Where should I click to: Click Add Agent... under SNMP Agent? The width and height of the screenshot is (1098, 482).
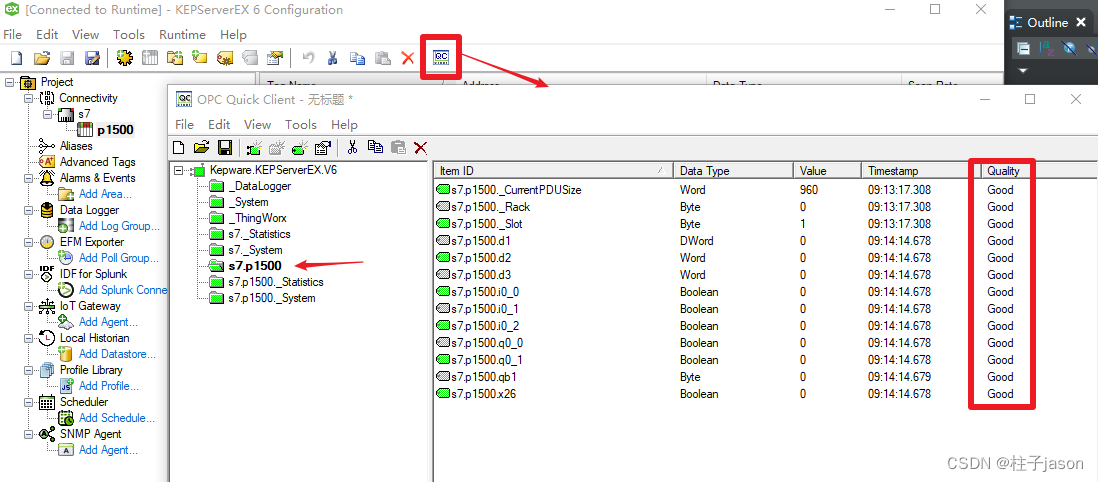point(108,450)
